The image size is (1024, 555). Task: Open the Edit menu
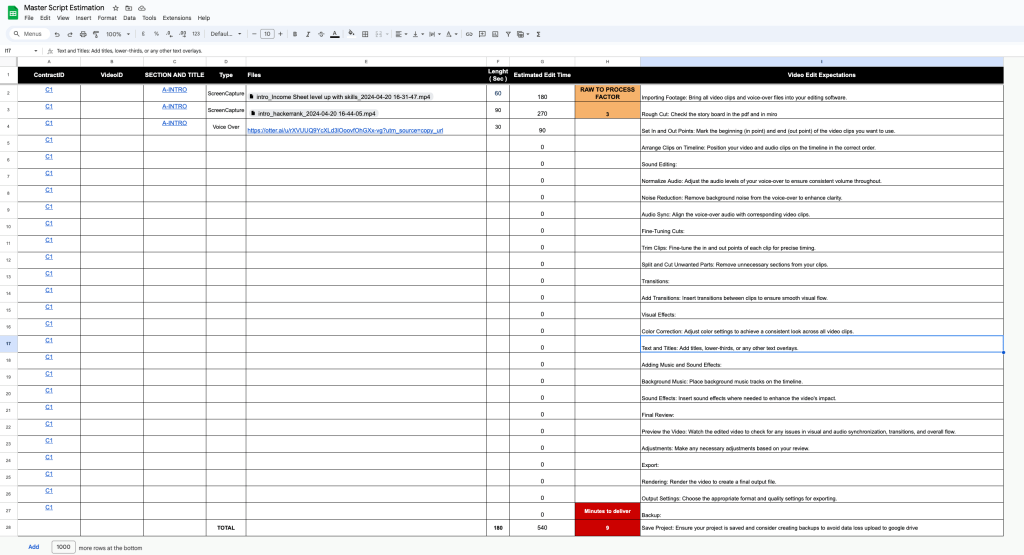coord(45,18)
